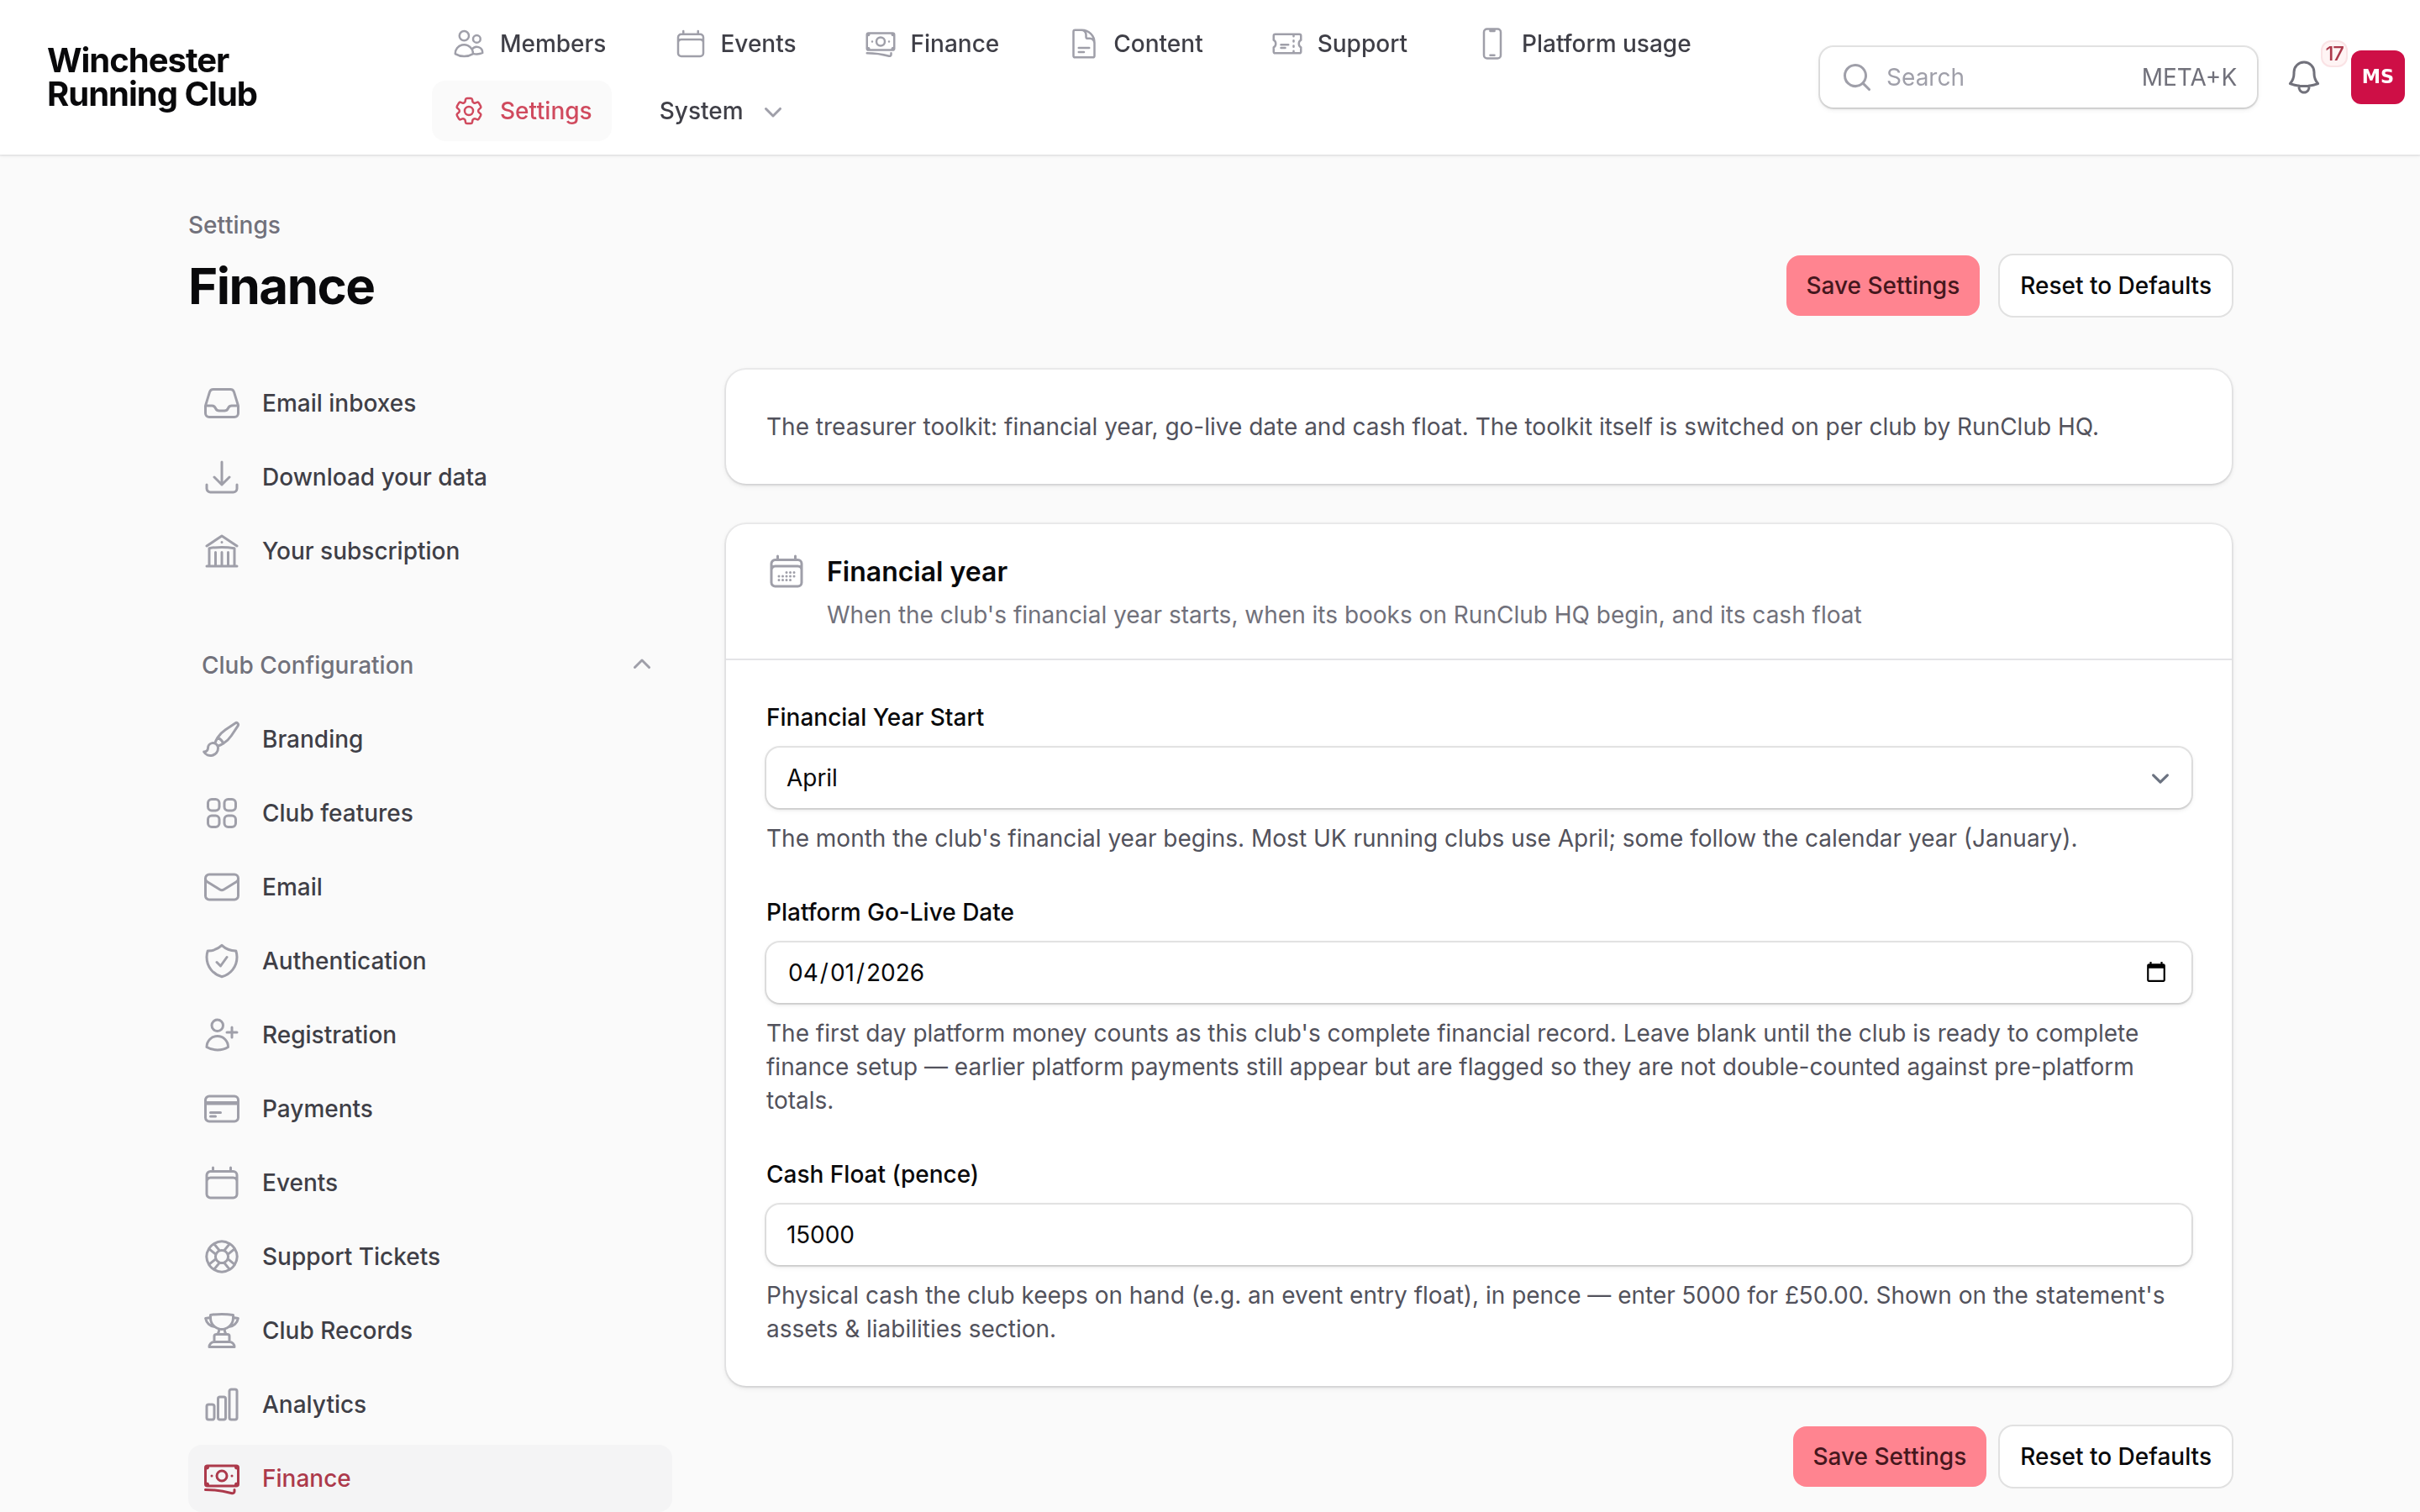Click the Settings breadcrumb text

coord(234,225)
